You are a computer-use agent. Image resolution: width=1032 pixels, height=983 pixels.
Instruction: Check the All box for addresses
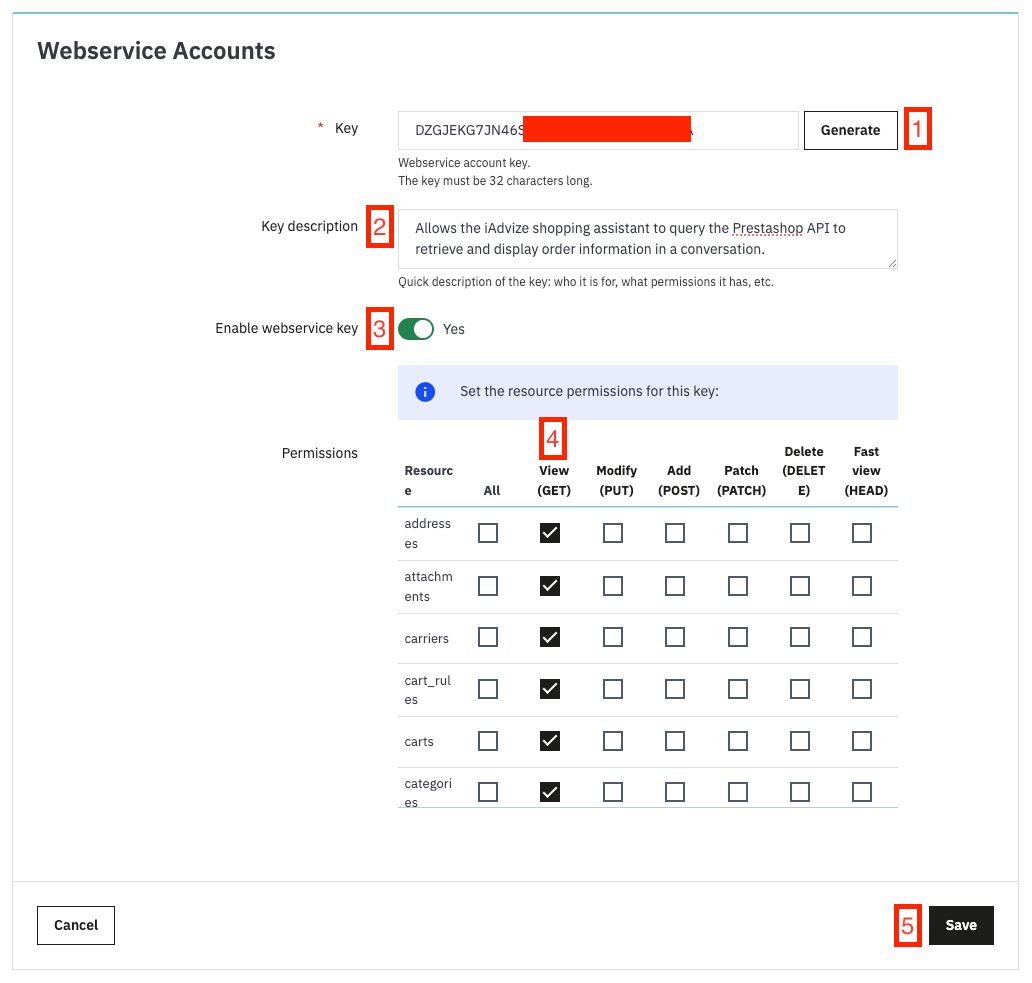pyautogui.click(x=488, y=533)
